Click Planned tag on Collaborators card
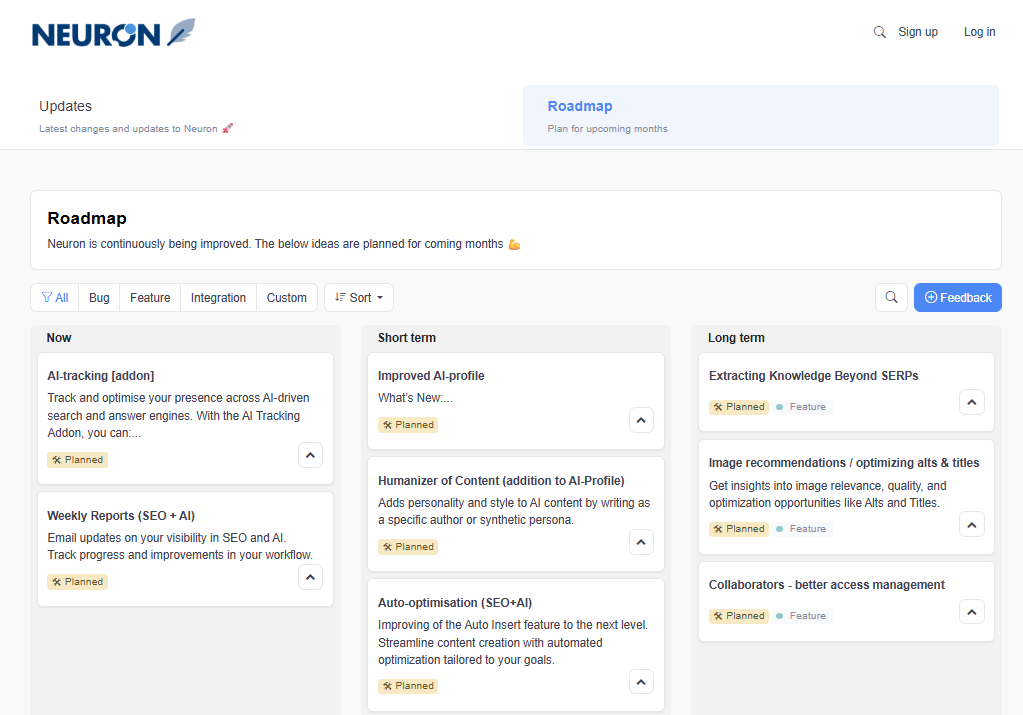Viewport: 1023px width, 715px height. (x=739, y=616)
